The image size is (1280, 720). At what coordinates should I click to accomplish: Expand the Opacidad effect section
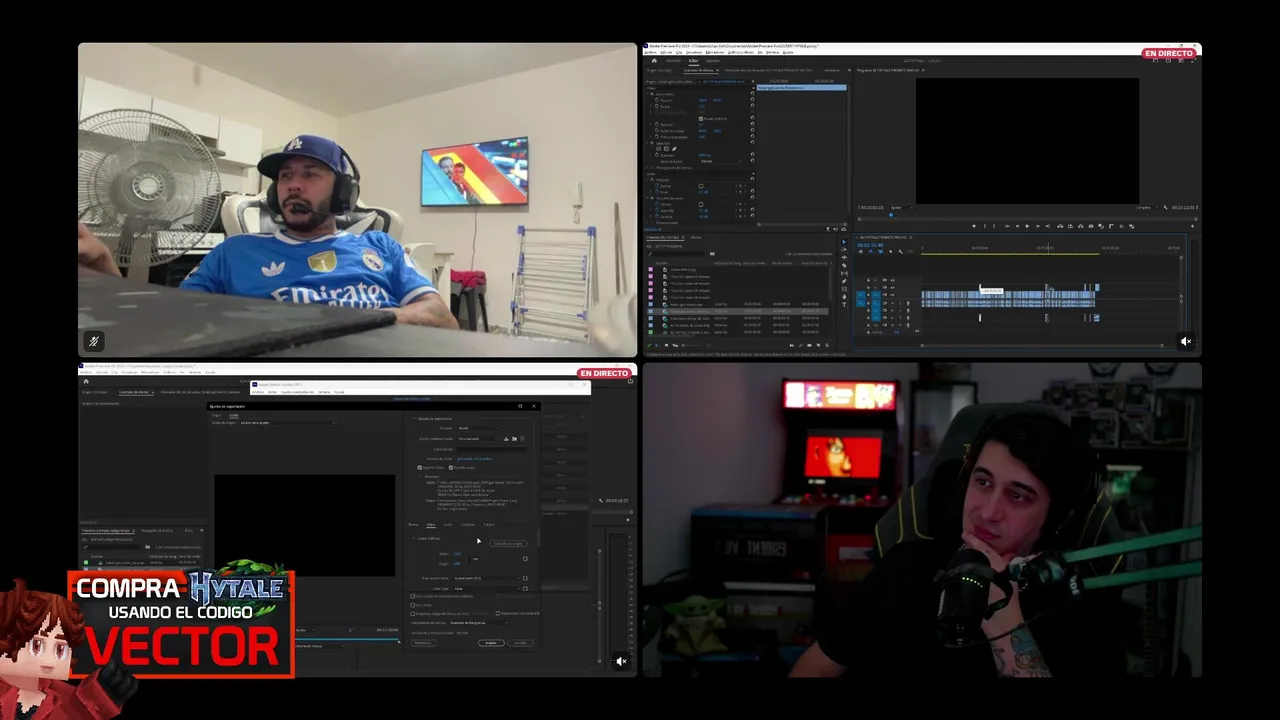pyautogui.click(x=648, y=143)
